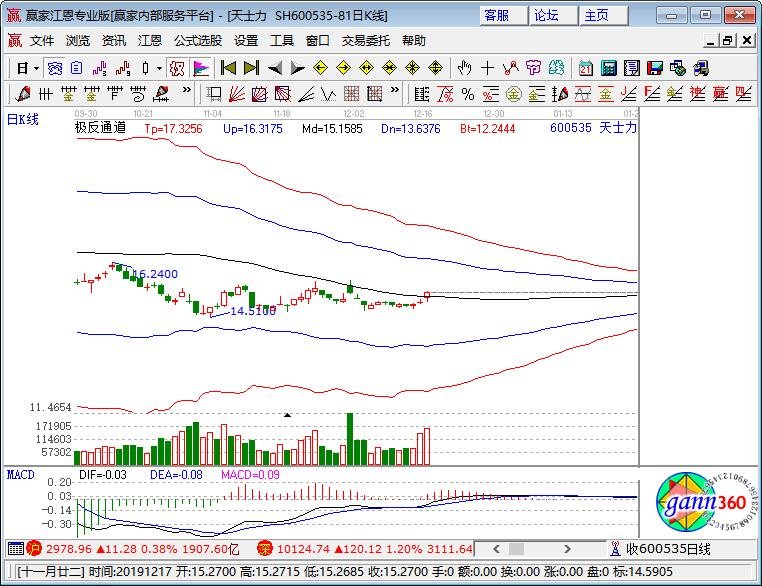This screenshot has width=762, height=586.
Task: Click the status bar grid table icon
Action: tap(16, 549)
